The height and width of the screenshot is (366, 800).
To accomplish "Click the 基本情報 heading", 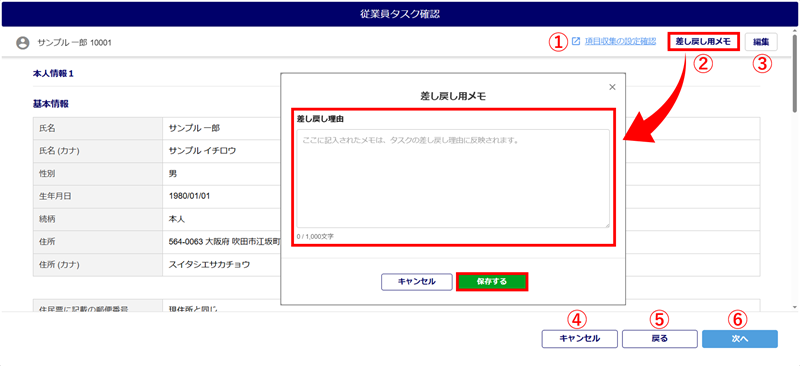I will click(x=51, y=104).
